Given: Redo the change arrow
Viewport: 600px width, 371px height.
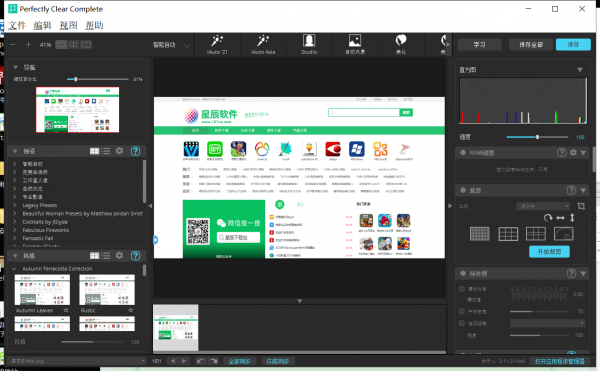Looking at the screenshot, I should pyautogui.click(x=214, y=361).
